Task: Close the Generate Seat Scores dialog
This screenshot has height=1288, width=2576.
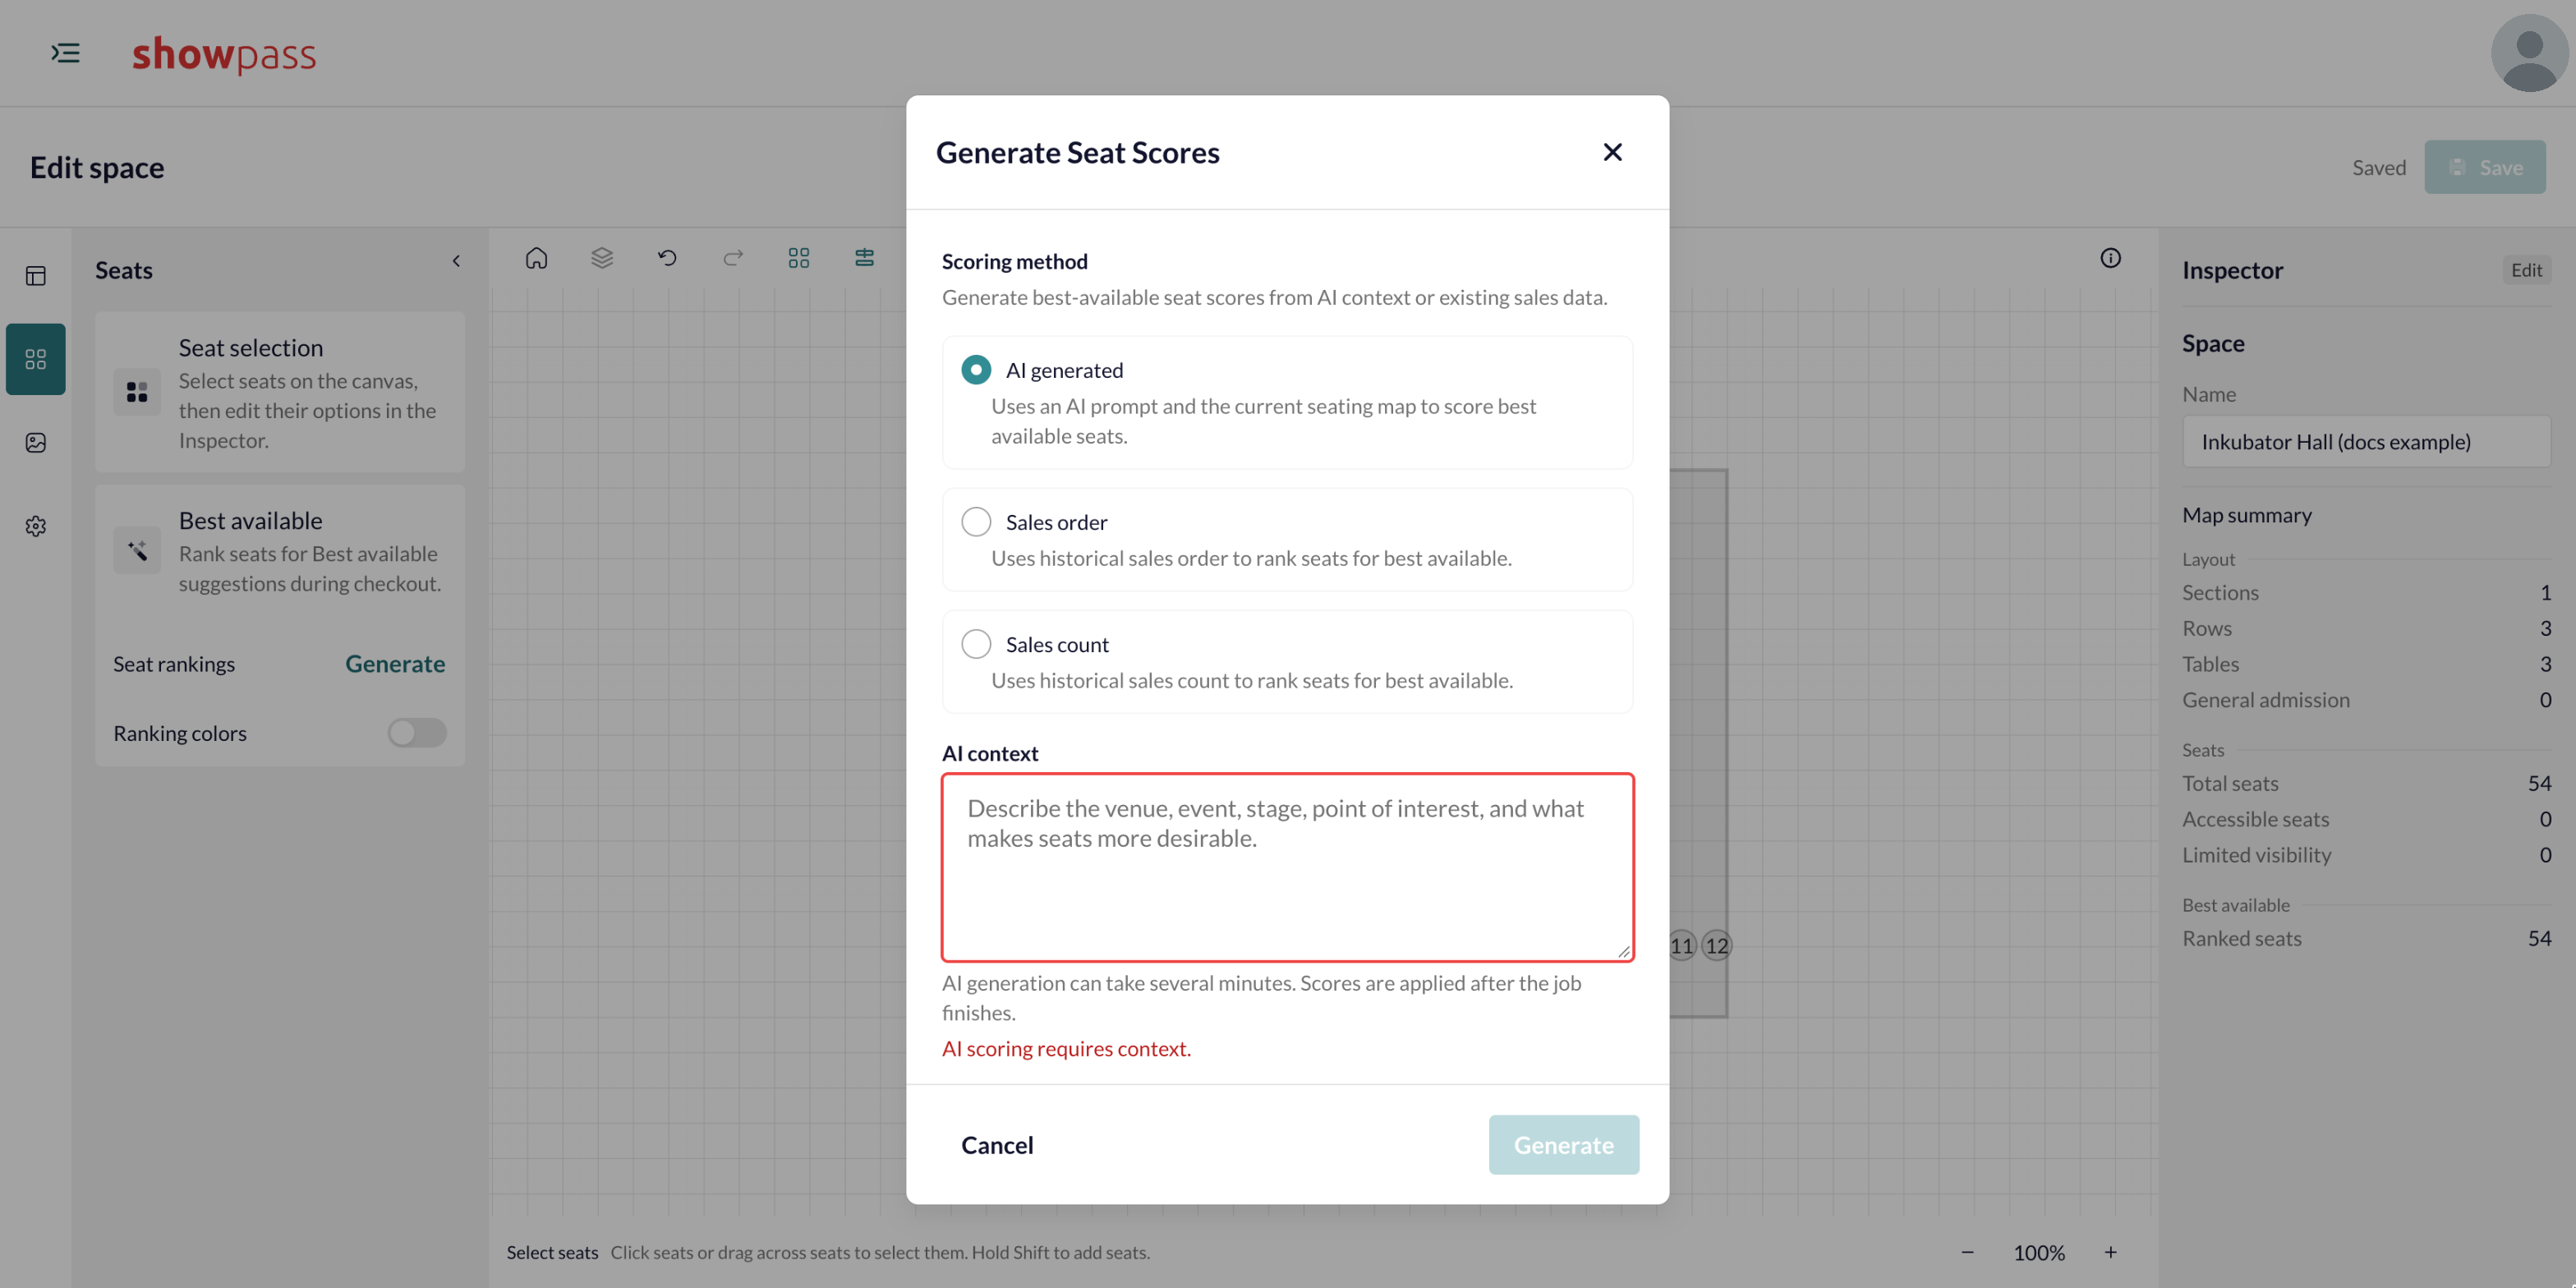Action: [1612, 152]
